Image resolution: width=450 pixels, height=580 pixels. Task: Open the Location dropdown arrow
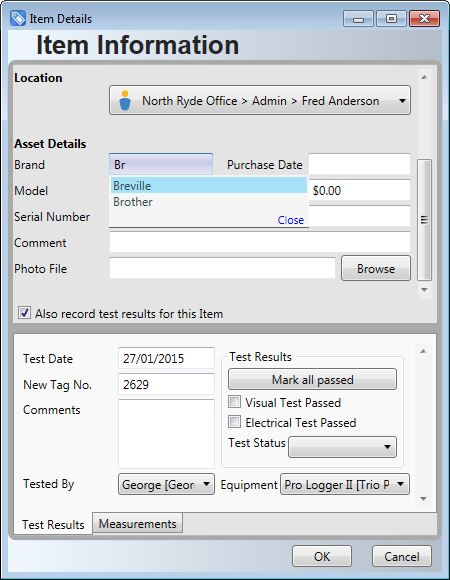tap(402, 101)
